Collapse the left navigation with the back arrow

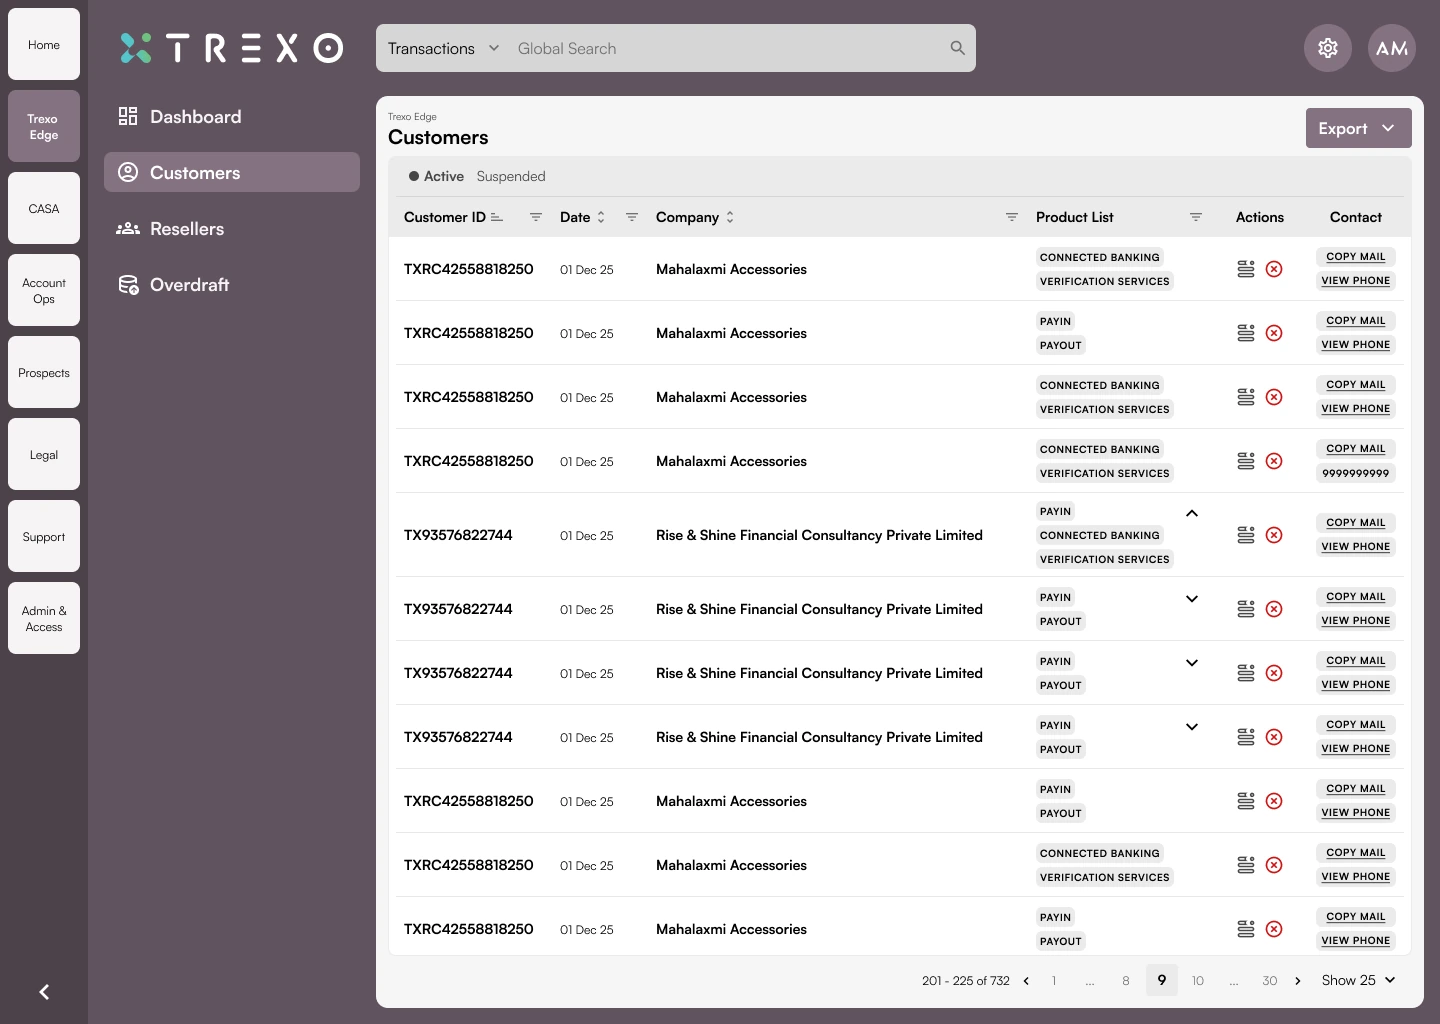pyautogui.click(x=44, y=992)
